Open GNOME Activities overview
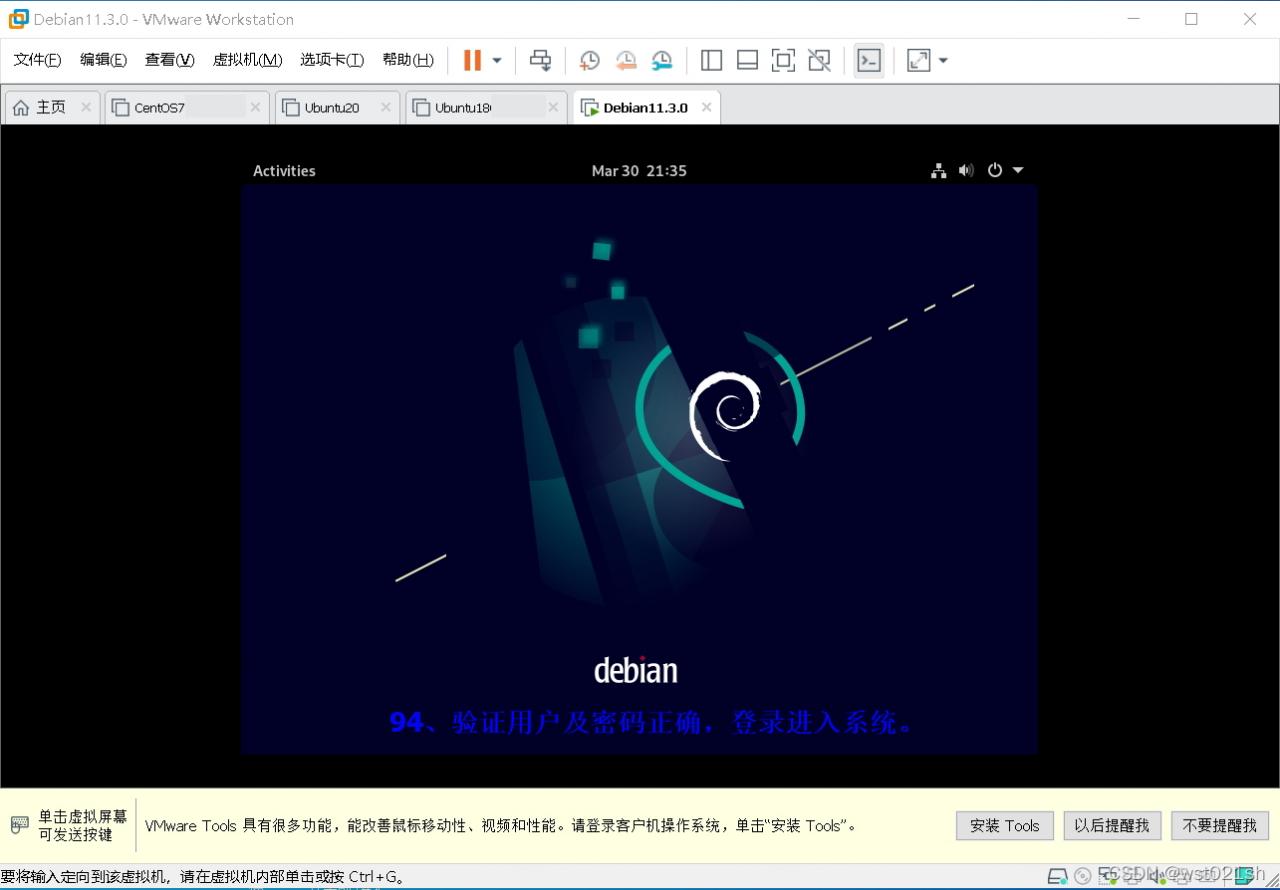Image resolution: width=1280 pixels, height=890 pixels. 284,171
